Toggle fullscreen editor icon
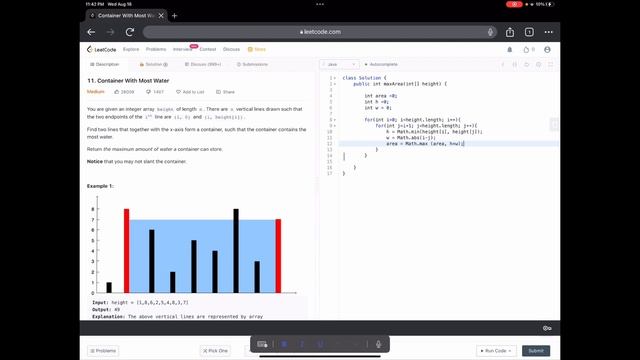 (x=551, y=64)
